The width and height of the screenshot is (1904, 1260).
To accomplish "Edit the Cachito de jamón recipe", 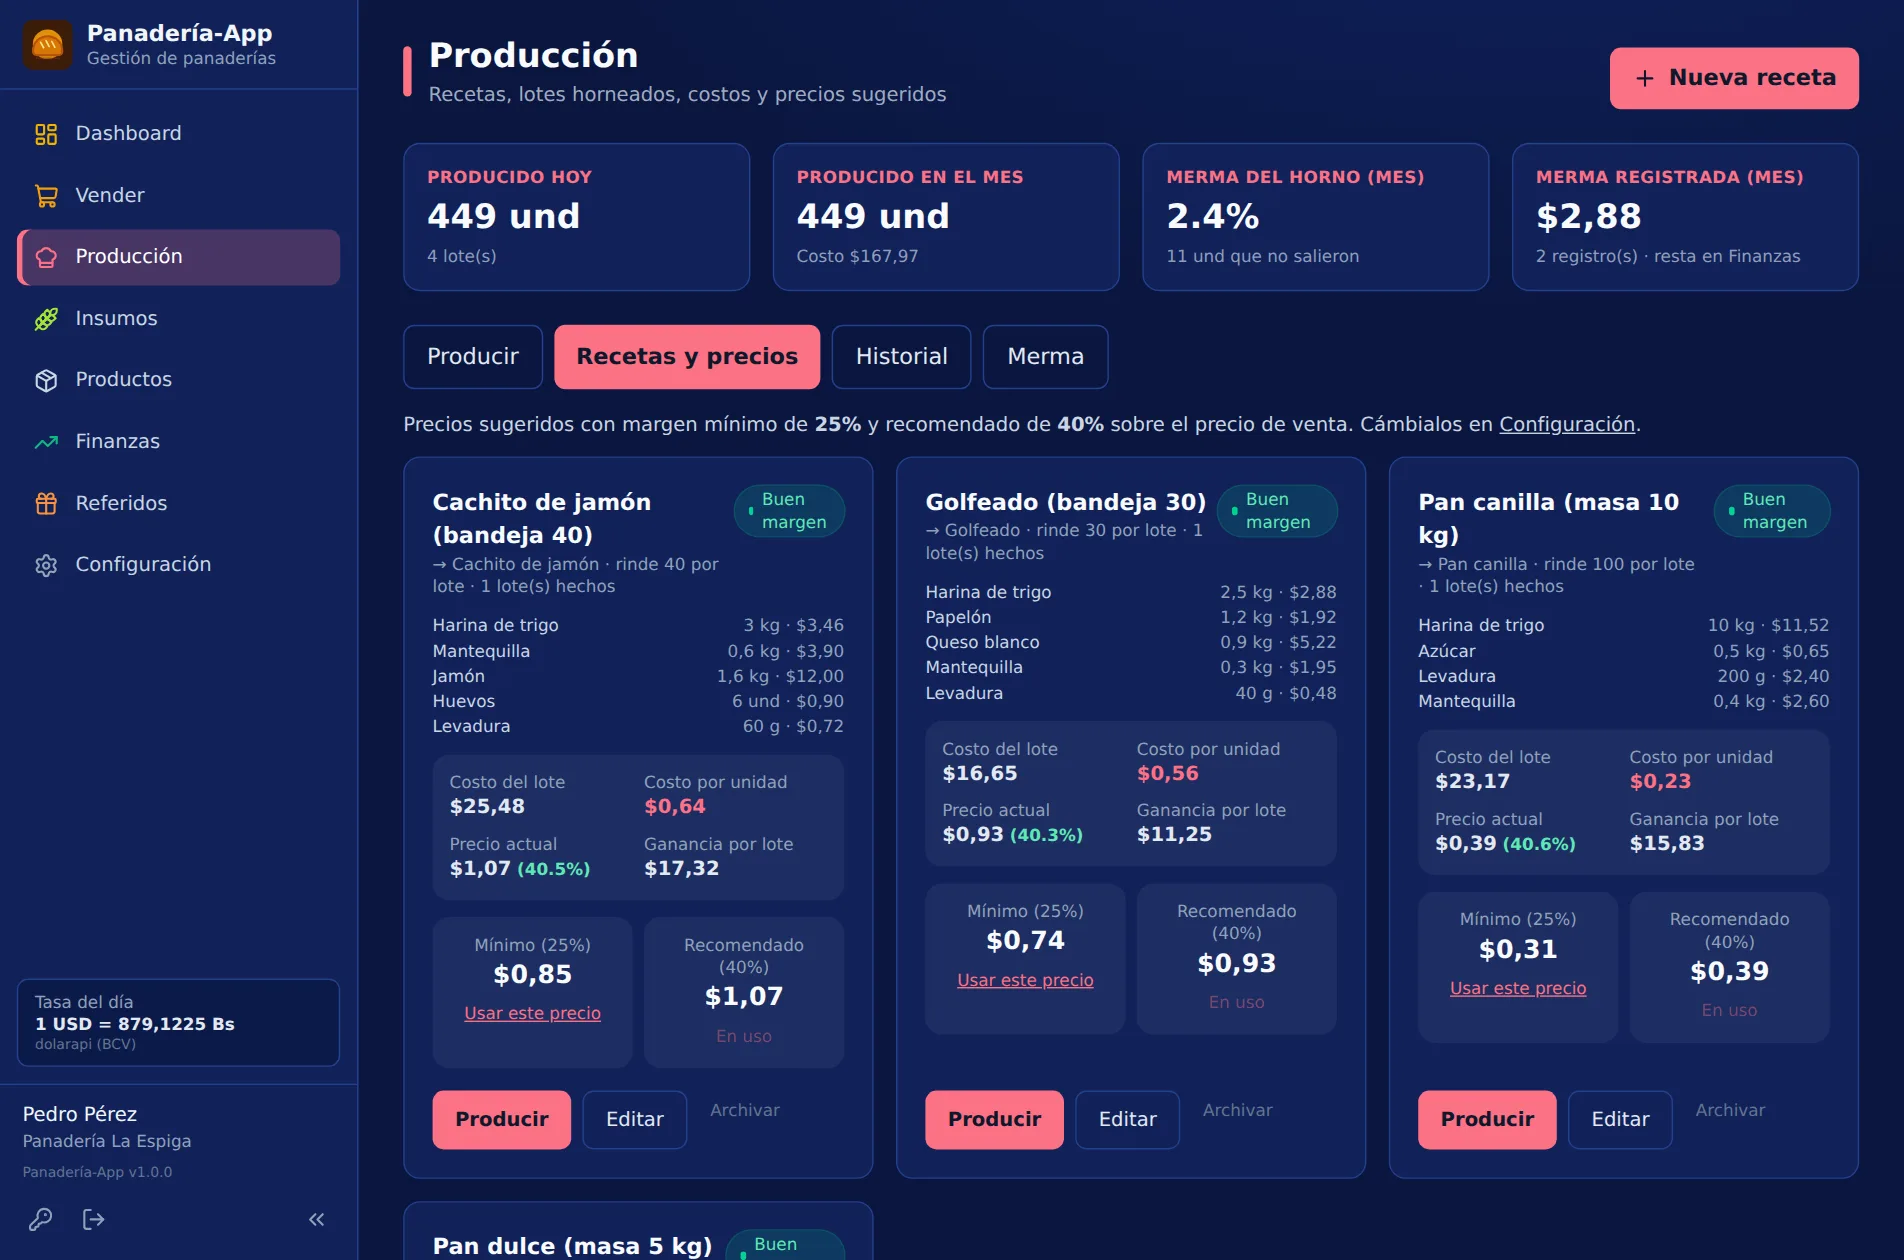I will 635,1120.
